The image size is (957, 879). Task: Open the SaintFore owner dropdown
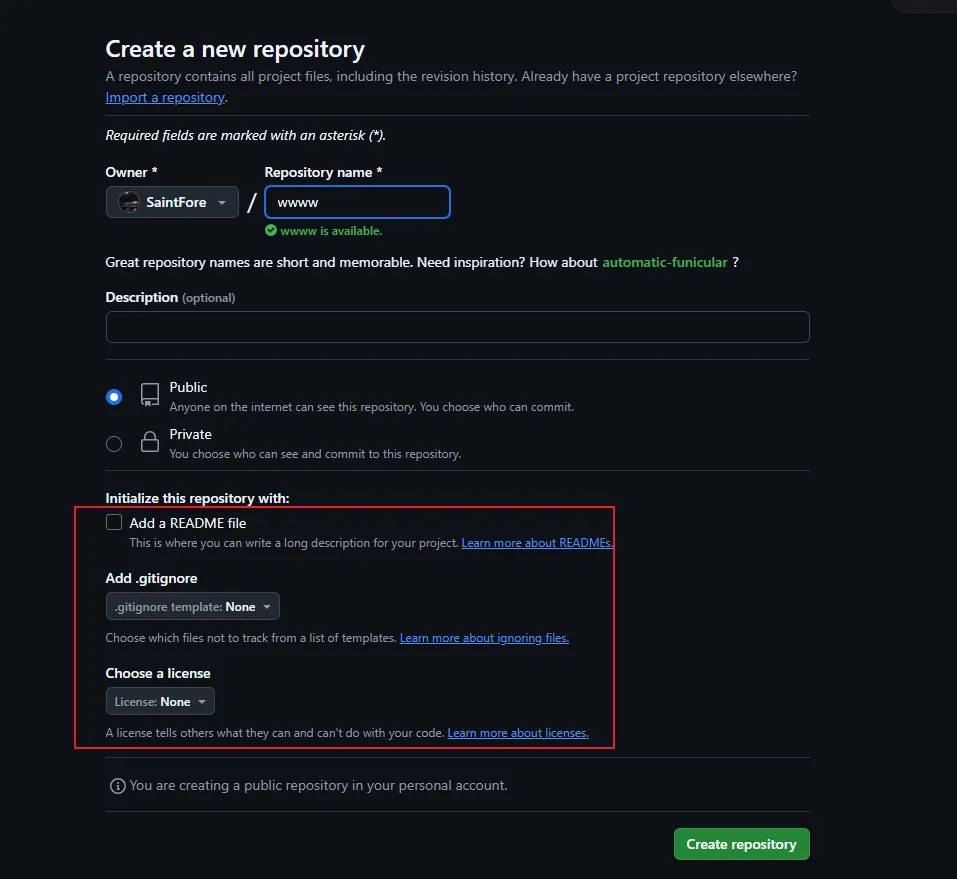coord(172,202)
